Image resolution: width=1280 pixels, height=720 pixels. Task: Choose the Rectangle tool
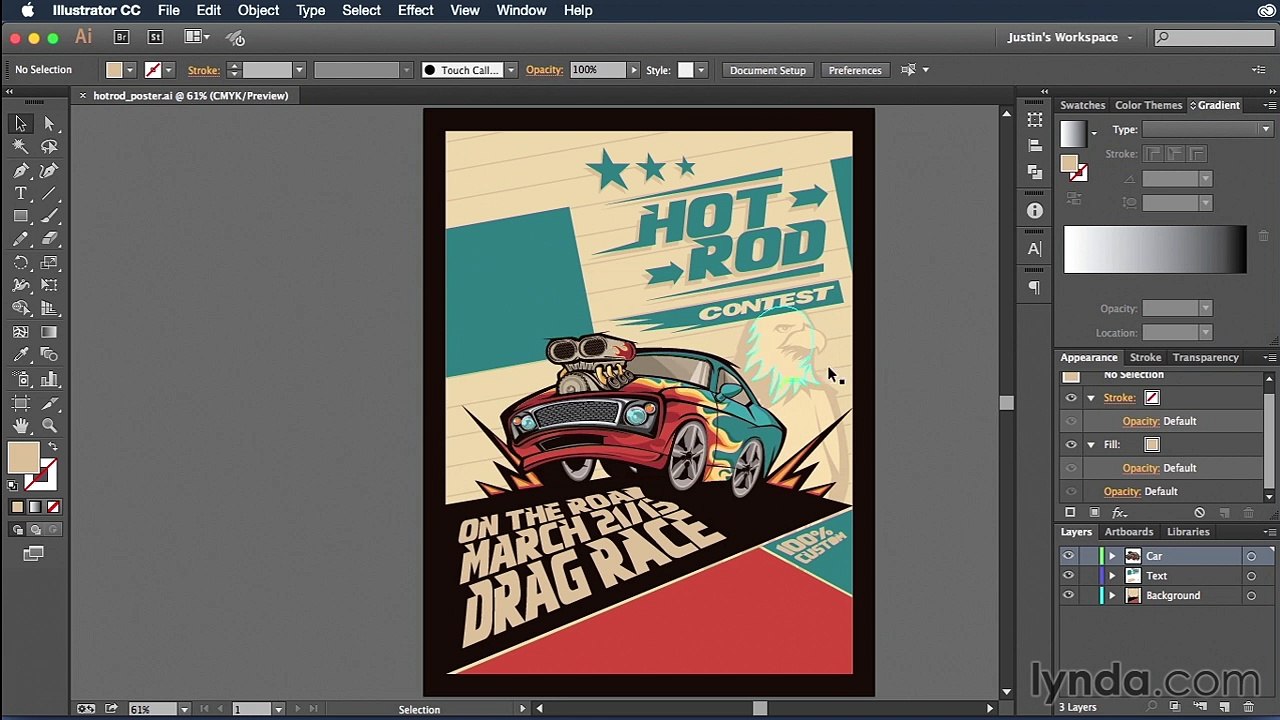(x=20, y=217)
